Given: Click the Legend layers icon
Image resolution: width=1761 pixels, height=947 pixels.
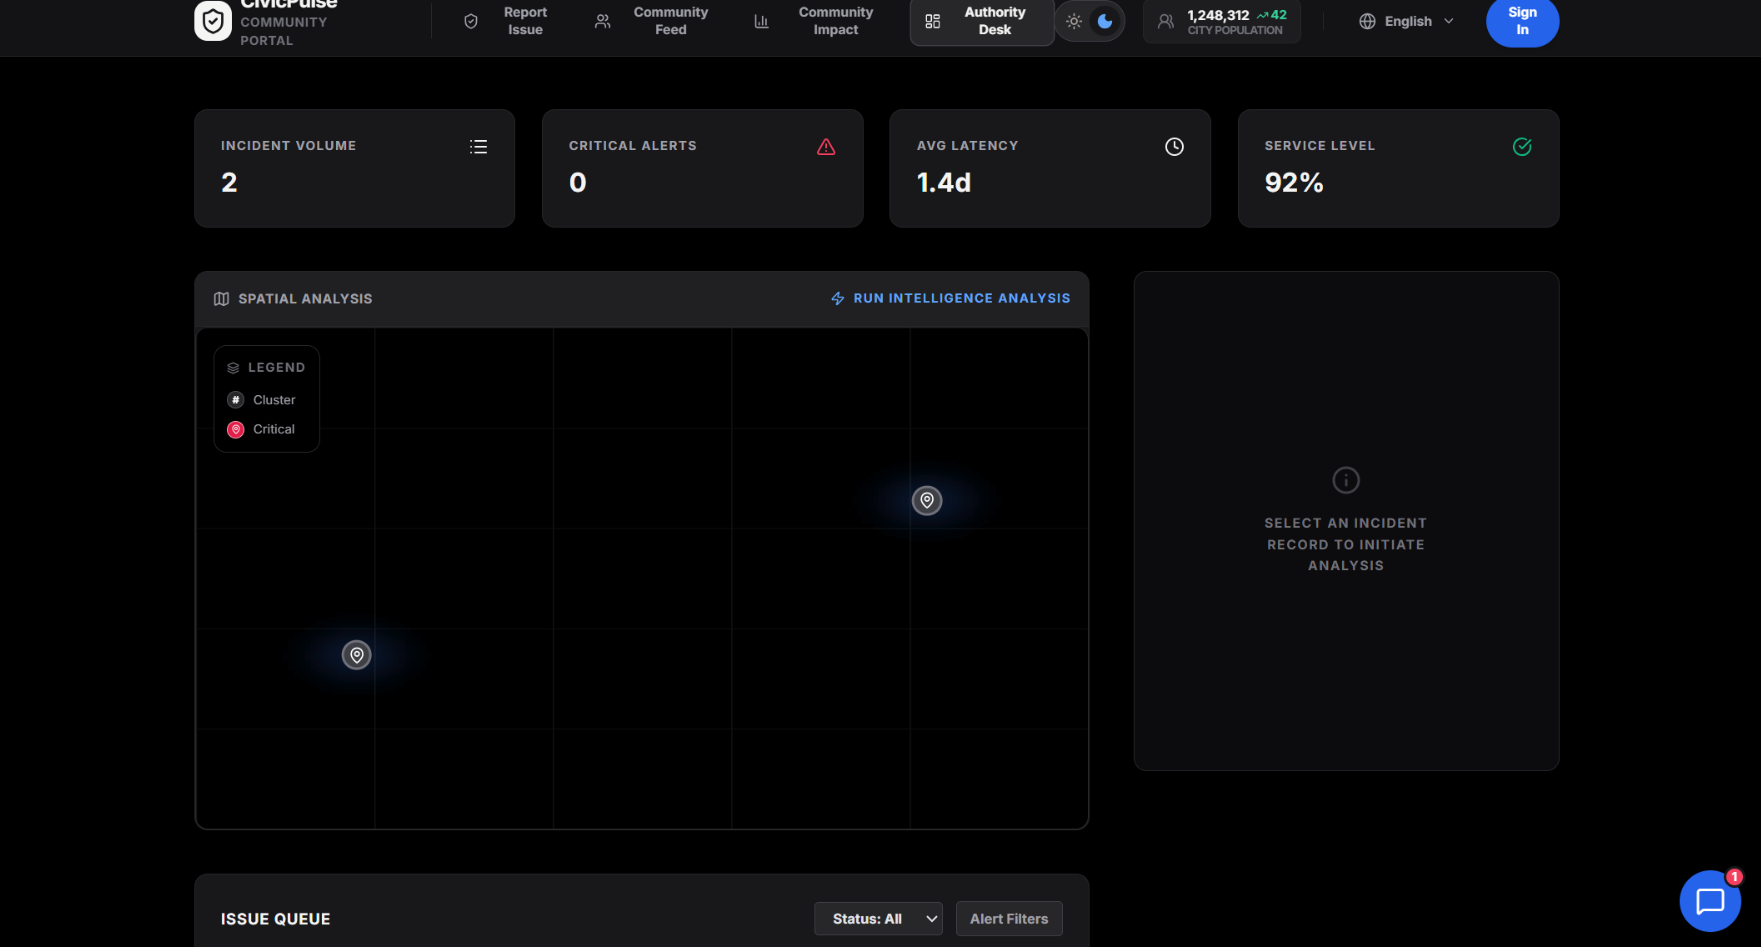Looking at the screenshot, I should [x=233, y=368].
